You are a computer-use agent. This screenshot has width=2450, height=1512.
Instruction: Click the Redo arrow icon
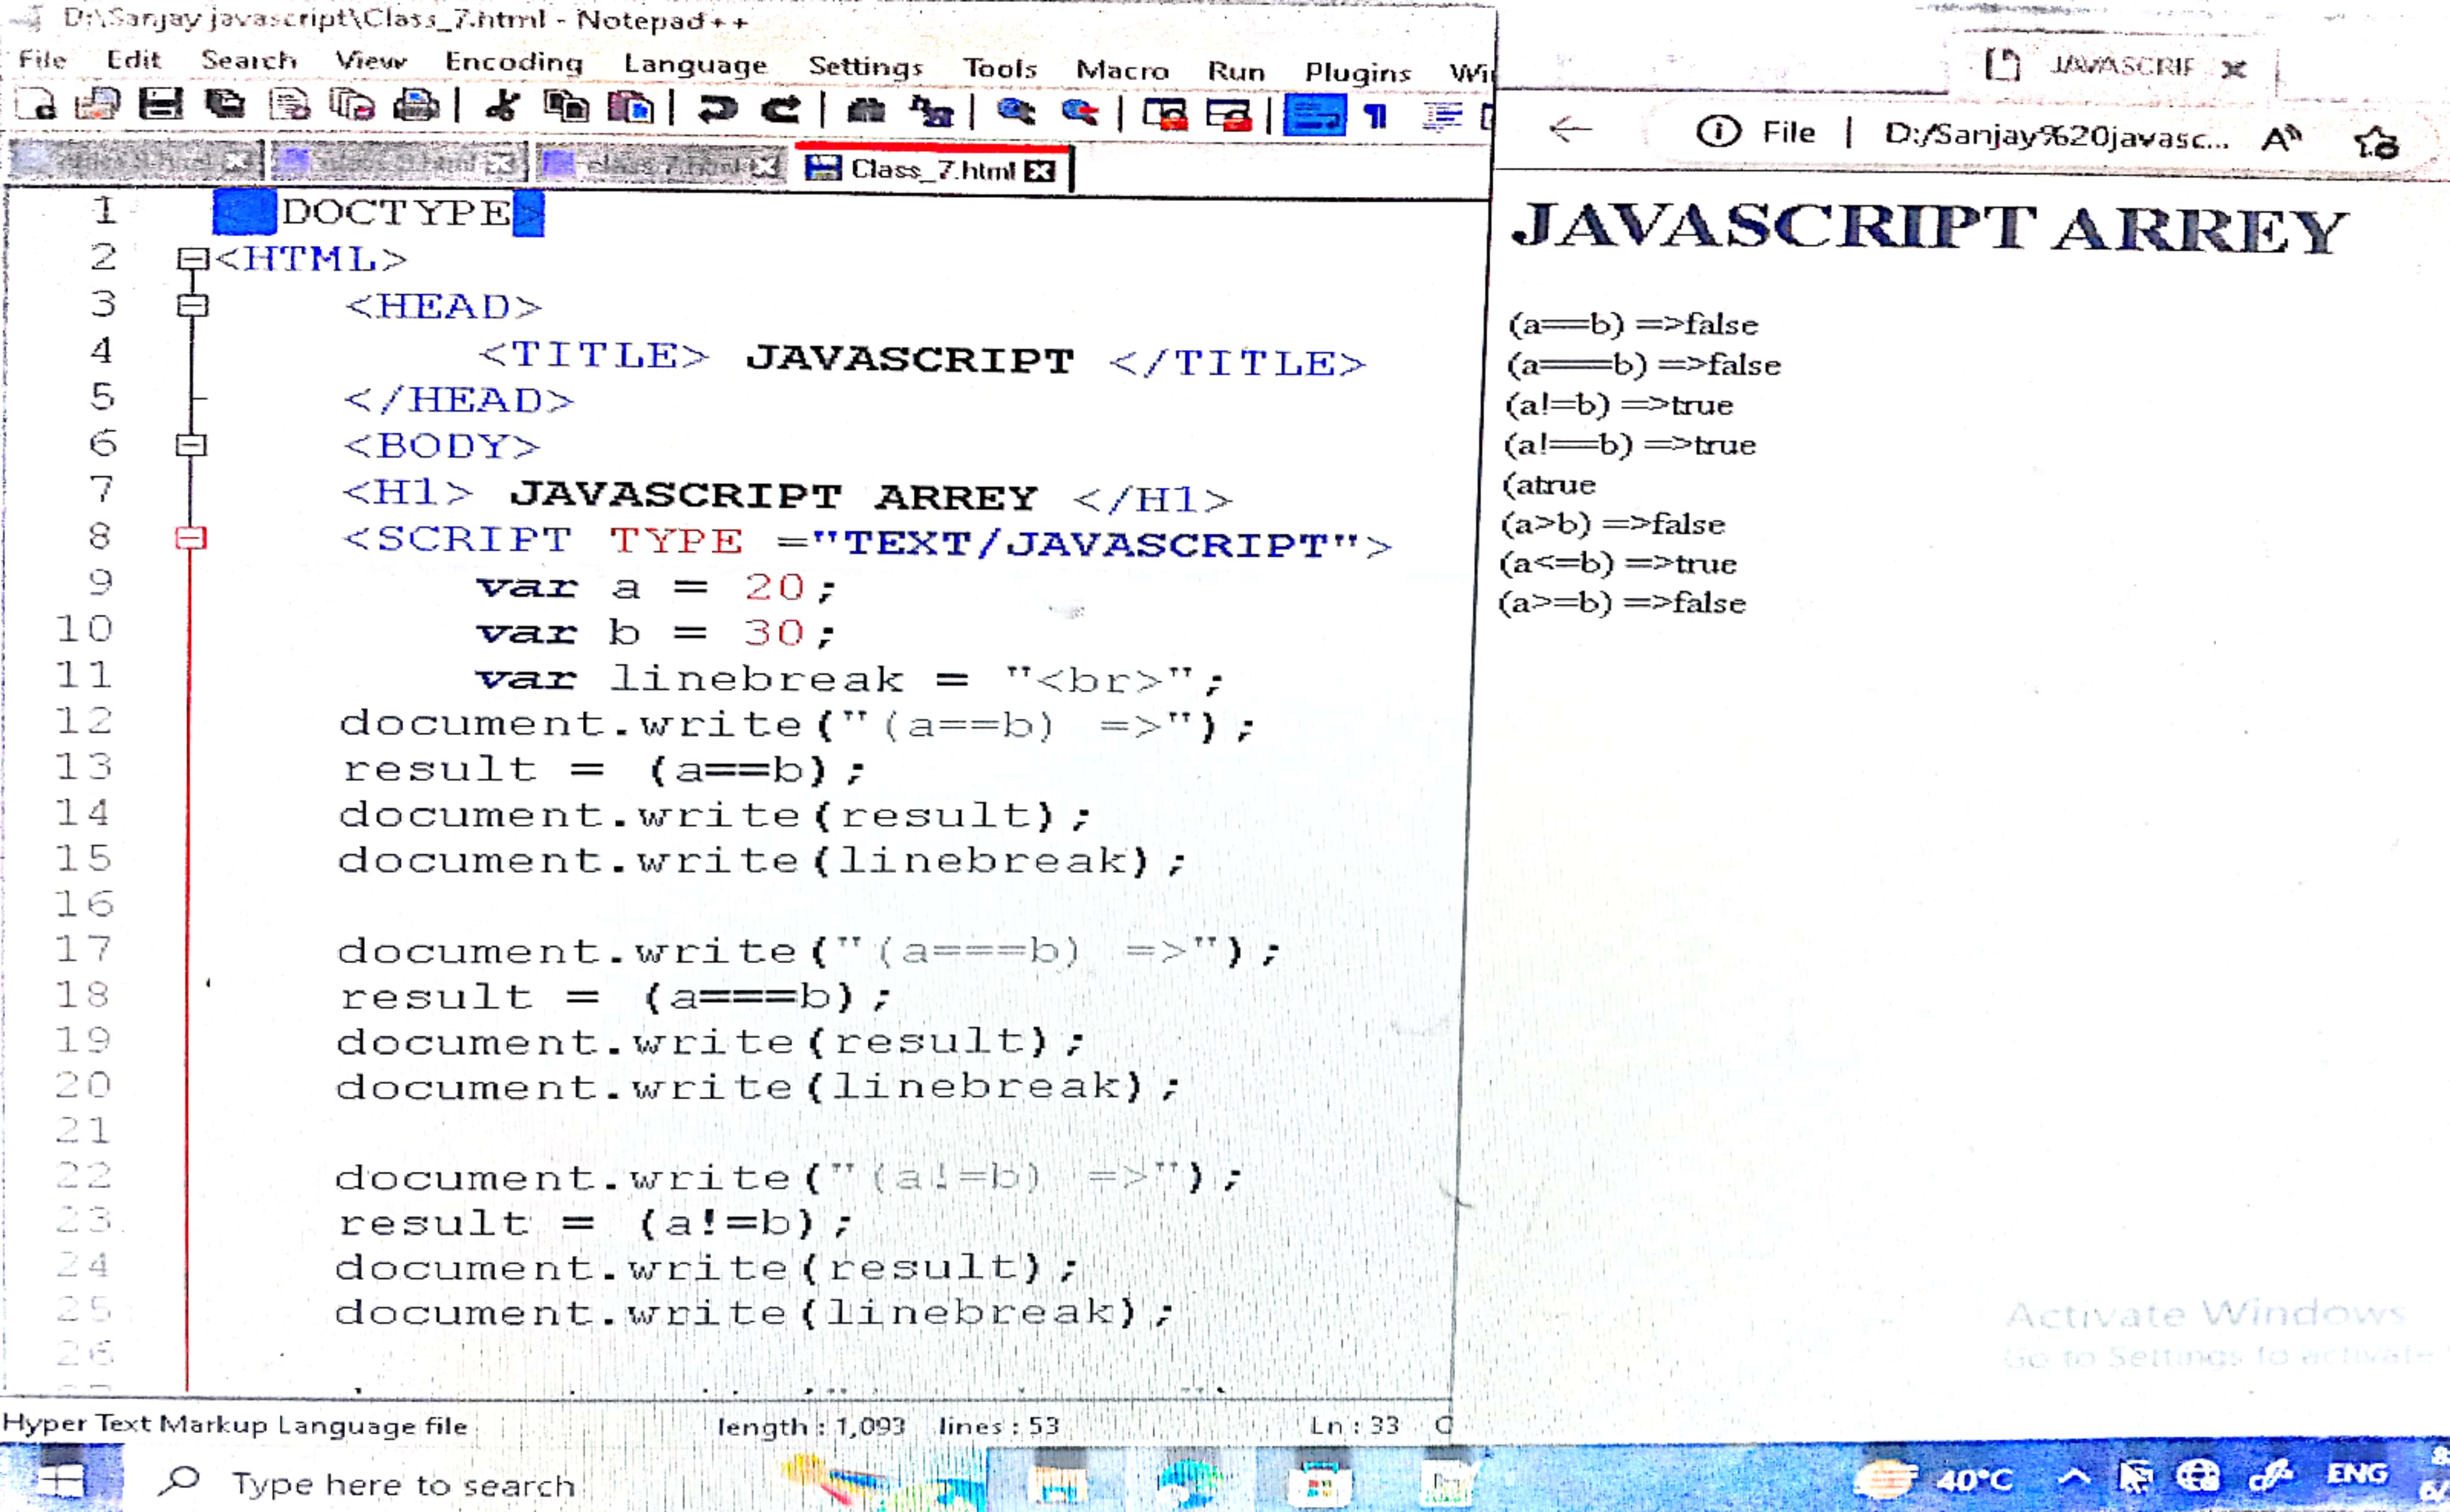tap(781, 110)
